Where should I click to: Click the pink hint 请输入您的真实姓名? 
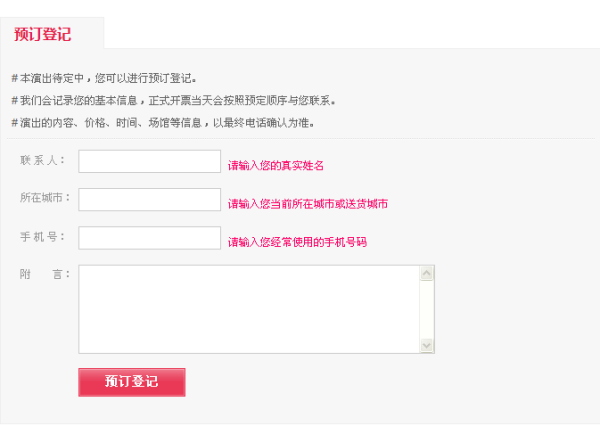tap(276, 165)
